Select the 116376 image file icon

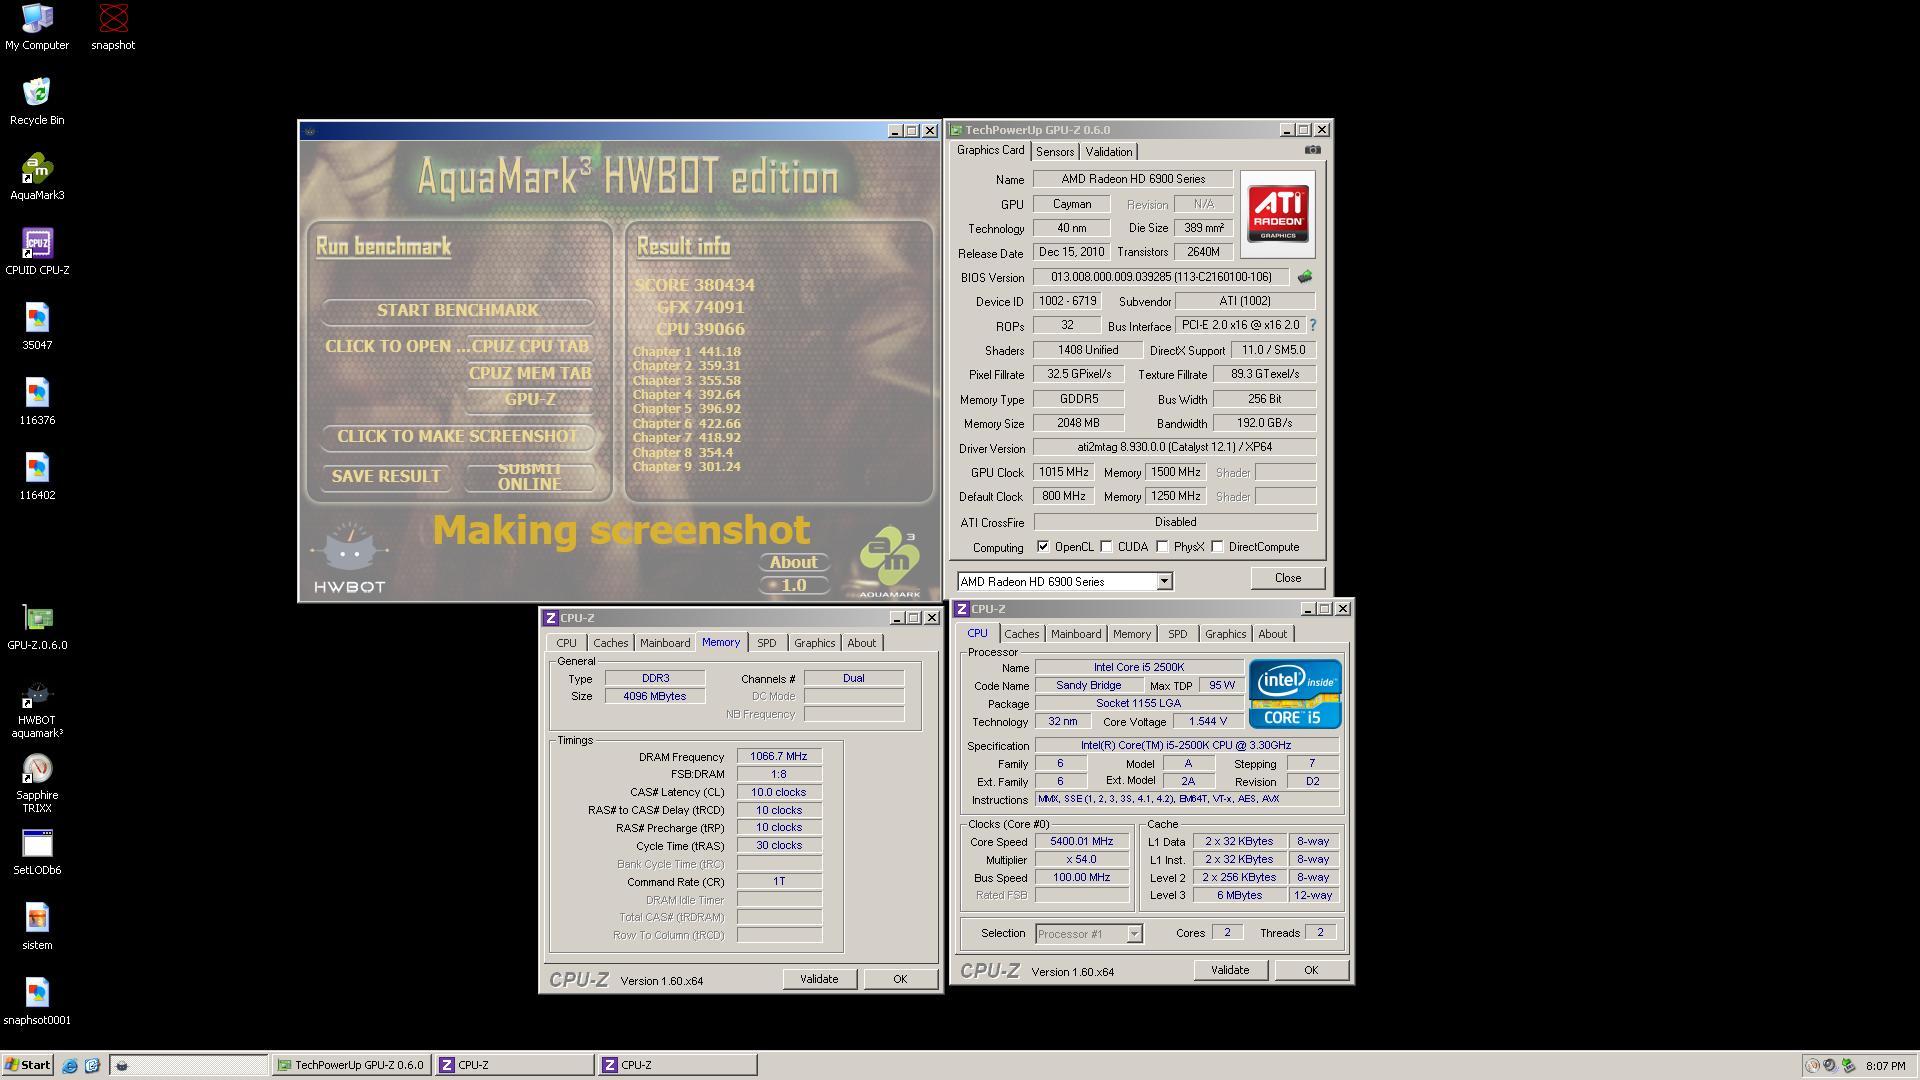(x=37, y=401)
